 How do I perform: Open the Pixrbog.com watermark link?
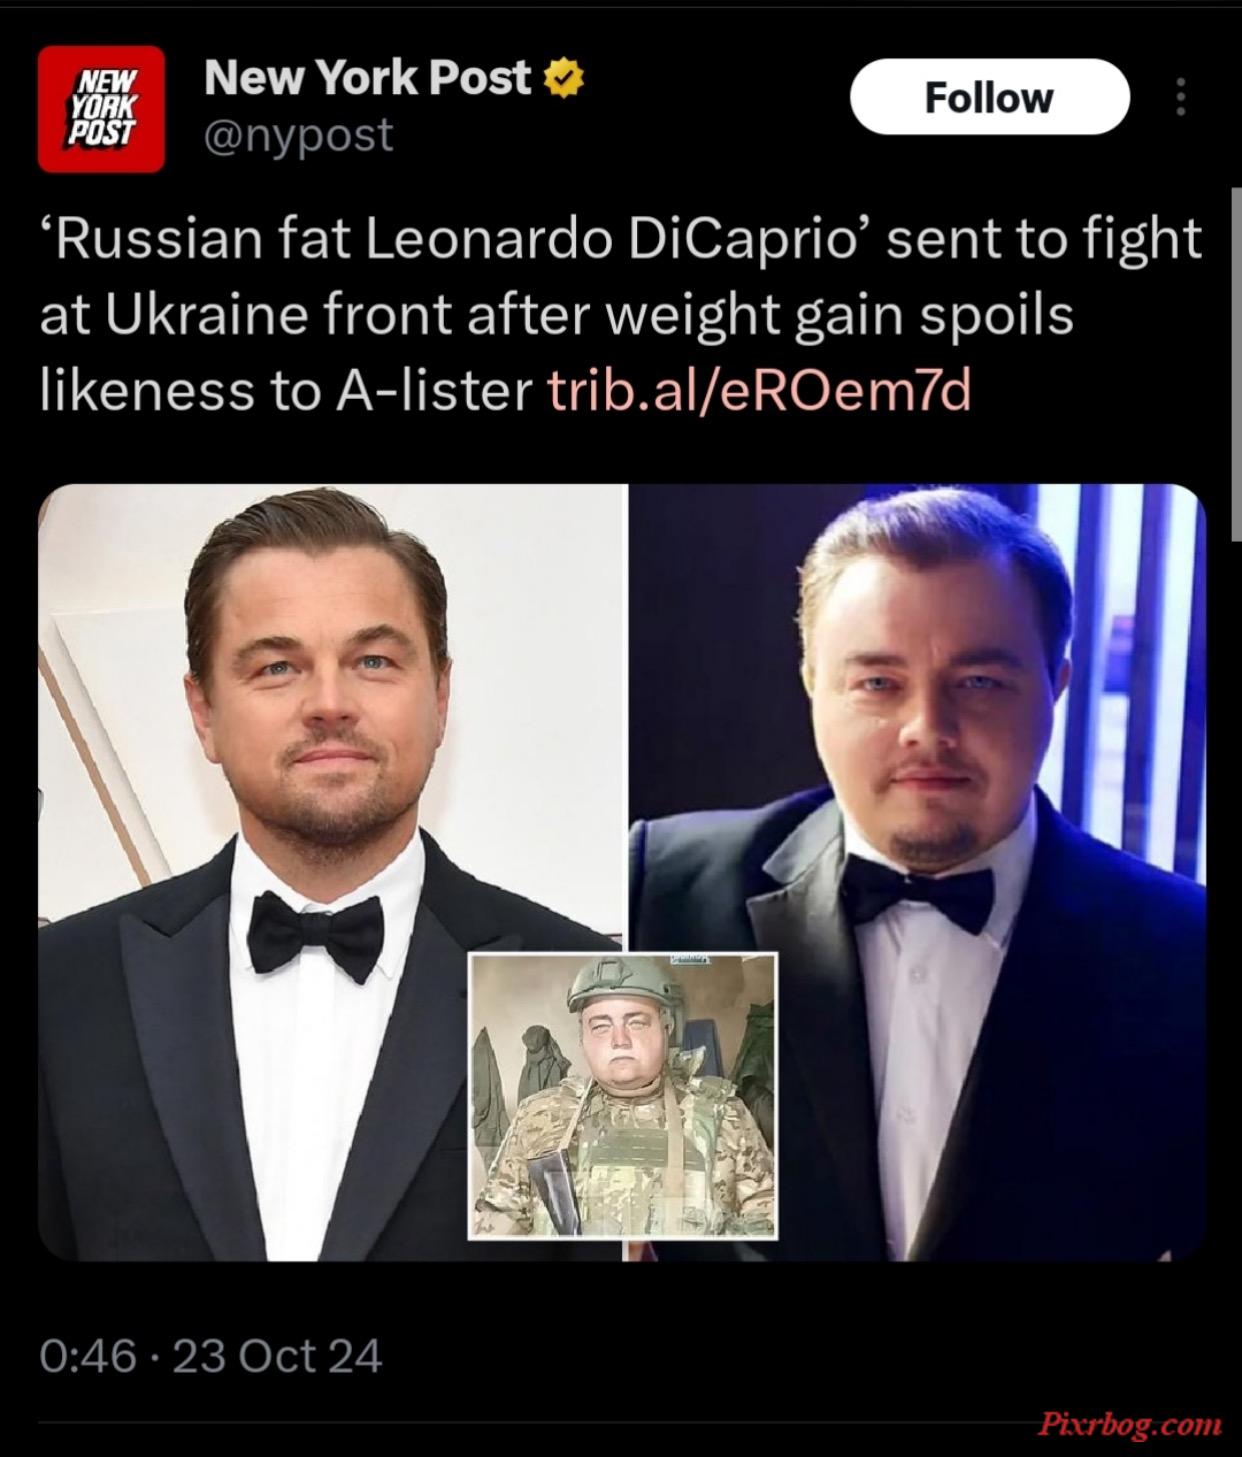[1127, 1423]
